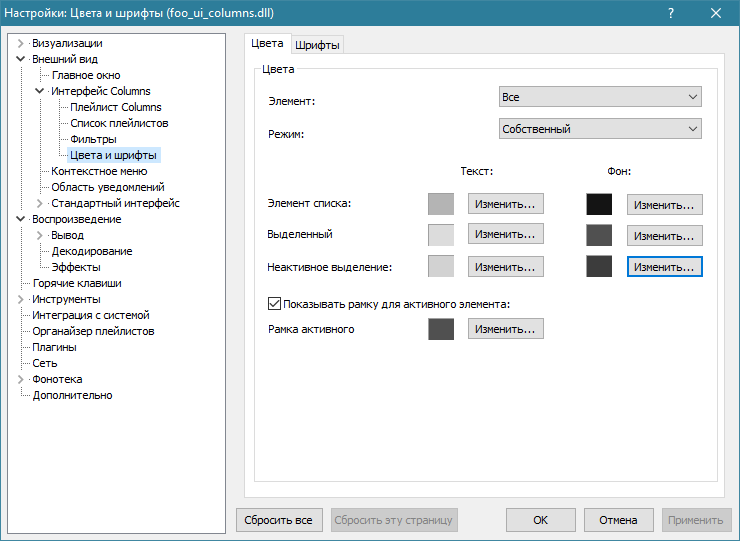Click the 'Элемент списка' text color swatch

441,204
